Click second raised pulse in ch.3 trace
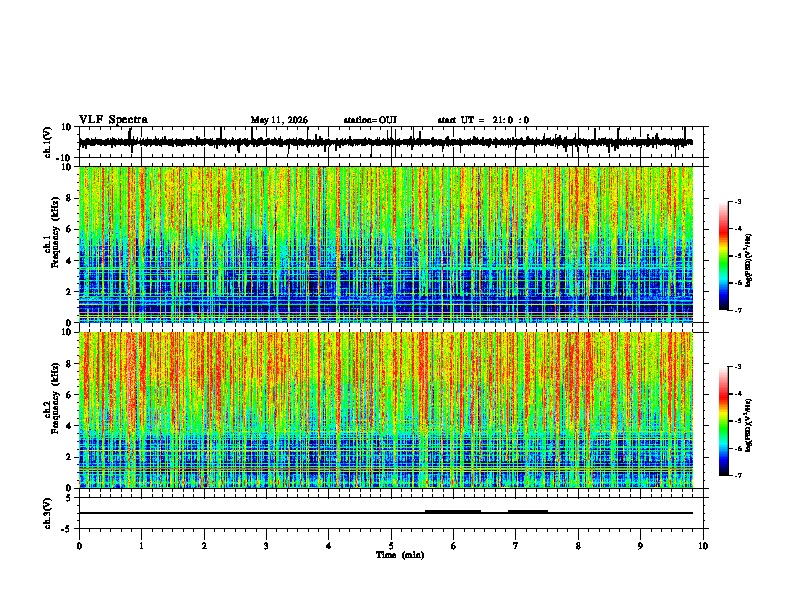Image resolution: width=792 pixels, height=612 pixels. pyautogui.click(x=528, y=511)
